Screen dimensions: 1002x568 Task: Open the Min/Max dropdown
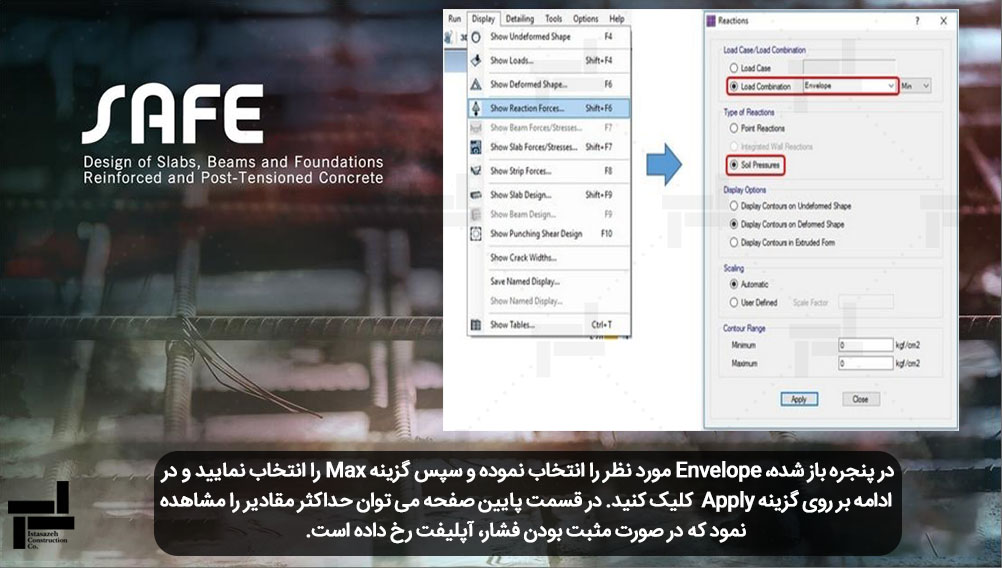(915, 86)
